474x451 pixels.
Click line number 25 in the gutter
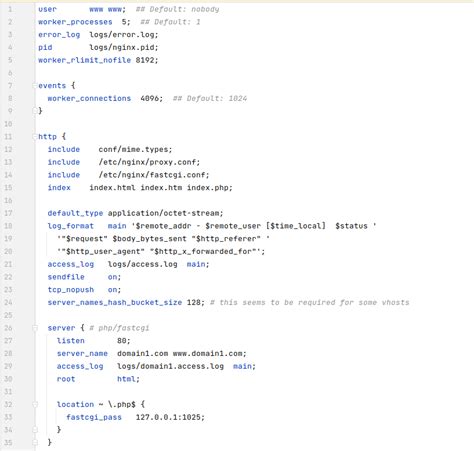(8, 315)
